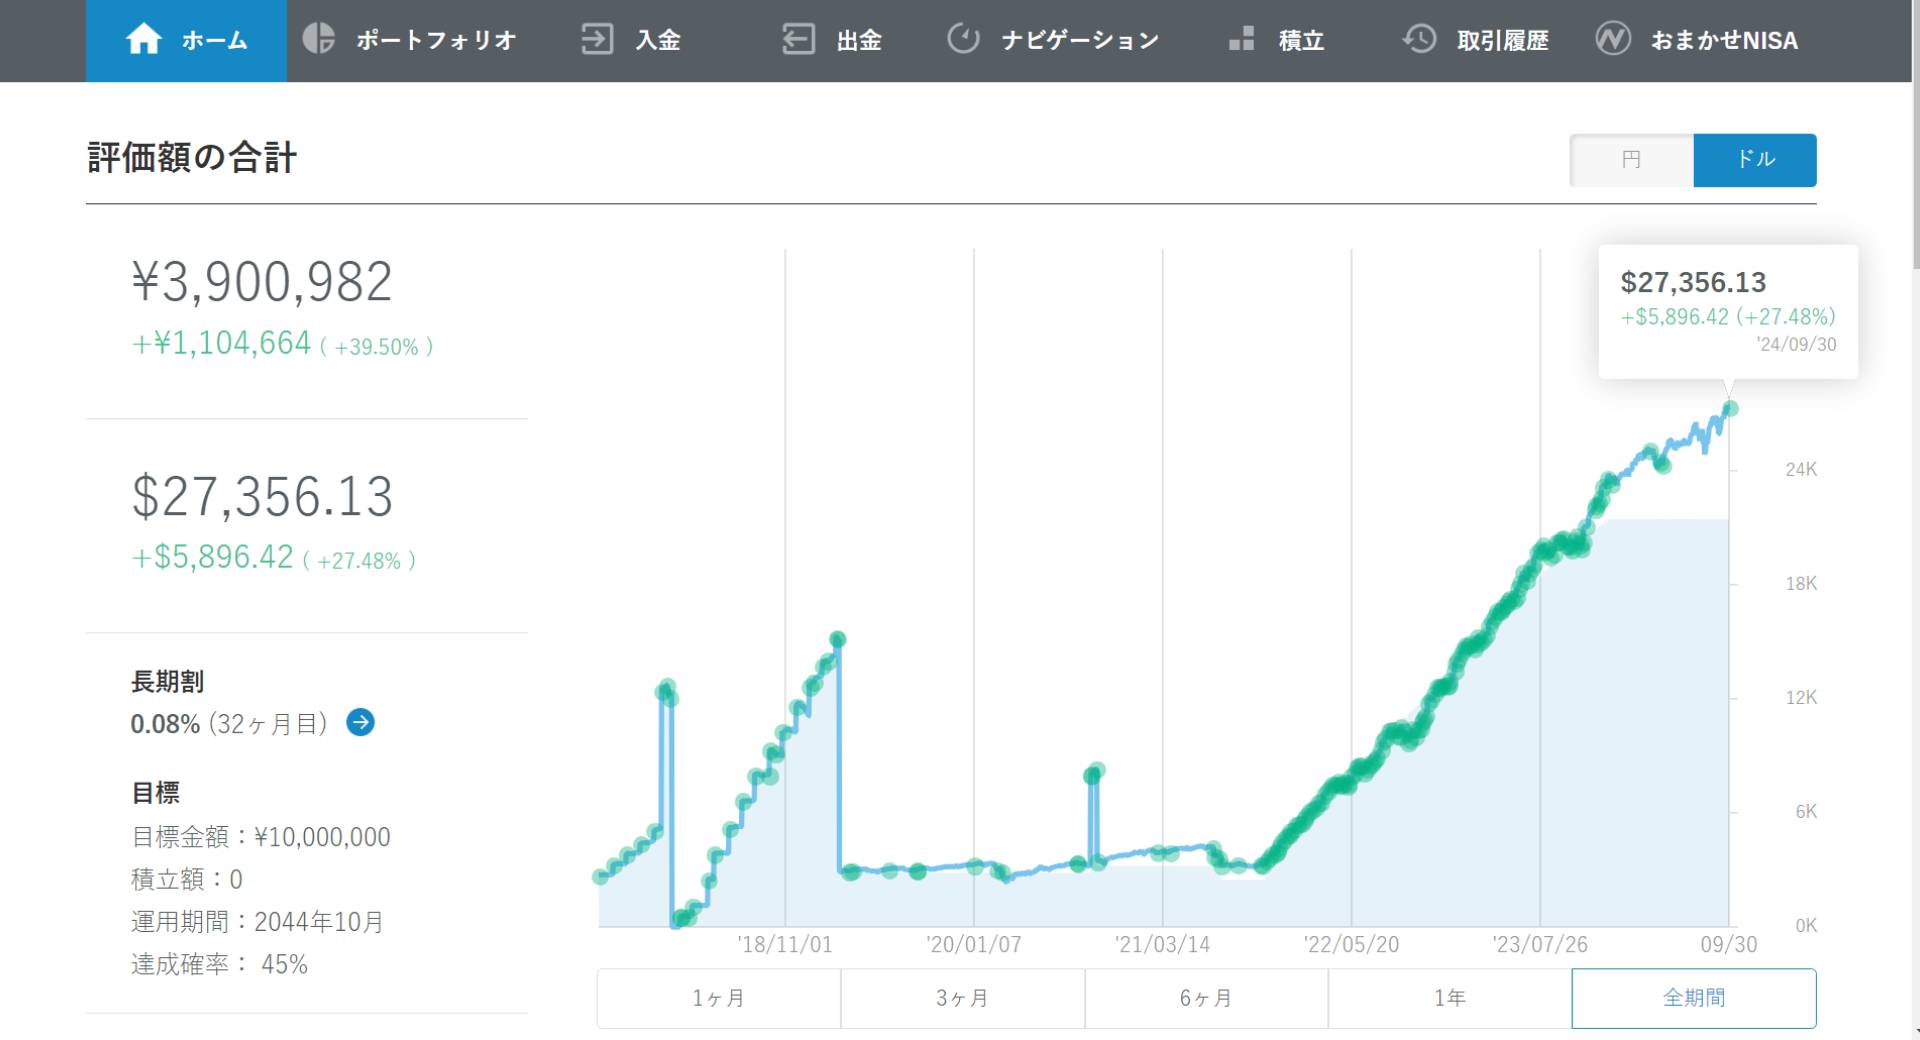This screenshot has width=1920, height=1040.
Task: Click the portfolio pie chart icon
Action: (319, 39)
